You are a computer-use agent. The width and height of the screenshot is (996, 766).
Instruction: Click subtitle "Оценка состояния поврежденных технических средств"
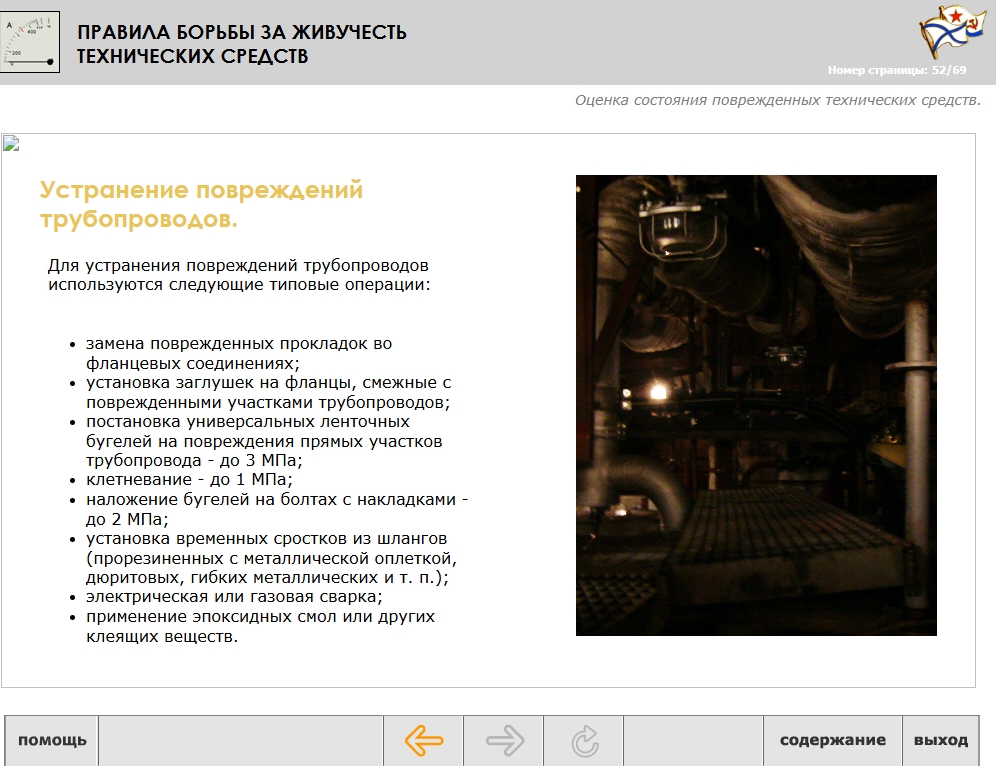click(777, 100)
